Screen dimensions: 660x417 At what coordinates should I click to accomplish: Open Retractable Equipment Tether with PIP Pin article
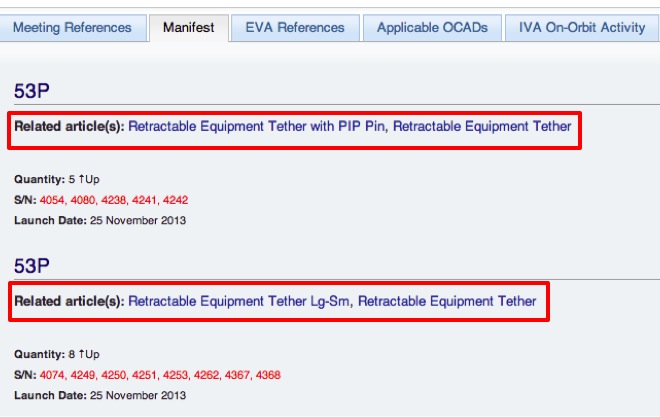(x=257, y=126)
